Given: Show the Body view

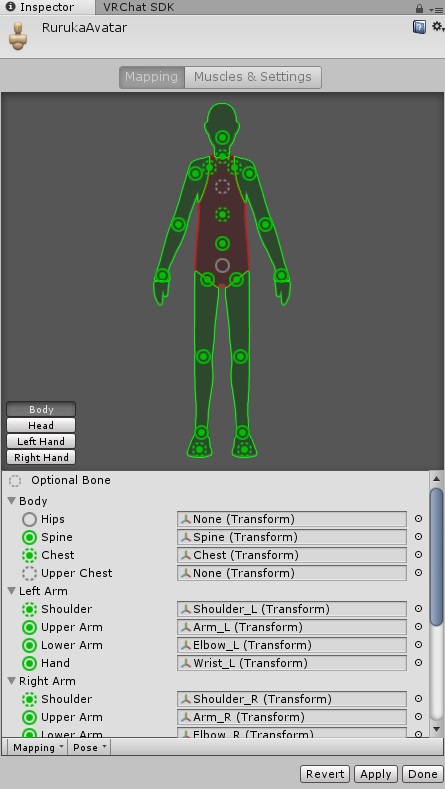Looking at the screenshot, I should 41,409.
